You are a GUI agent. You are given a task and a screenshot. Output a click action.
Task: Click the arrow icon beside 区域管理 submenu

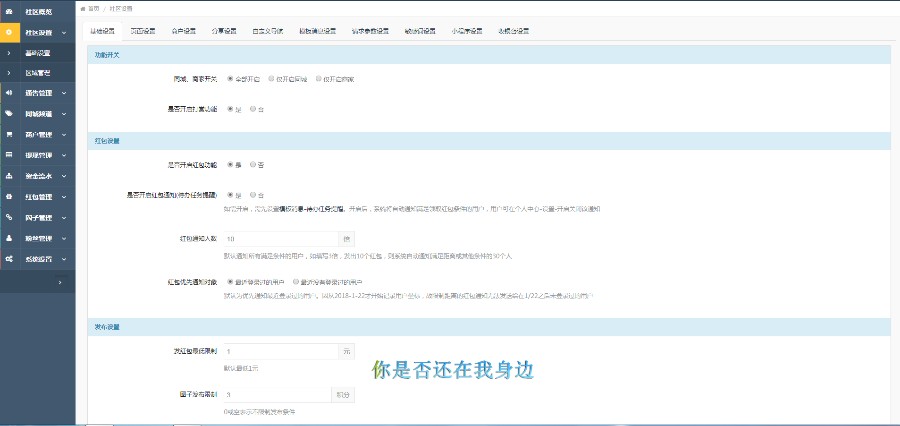[9, 73]
